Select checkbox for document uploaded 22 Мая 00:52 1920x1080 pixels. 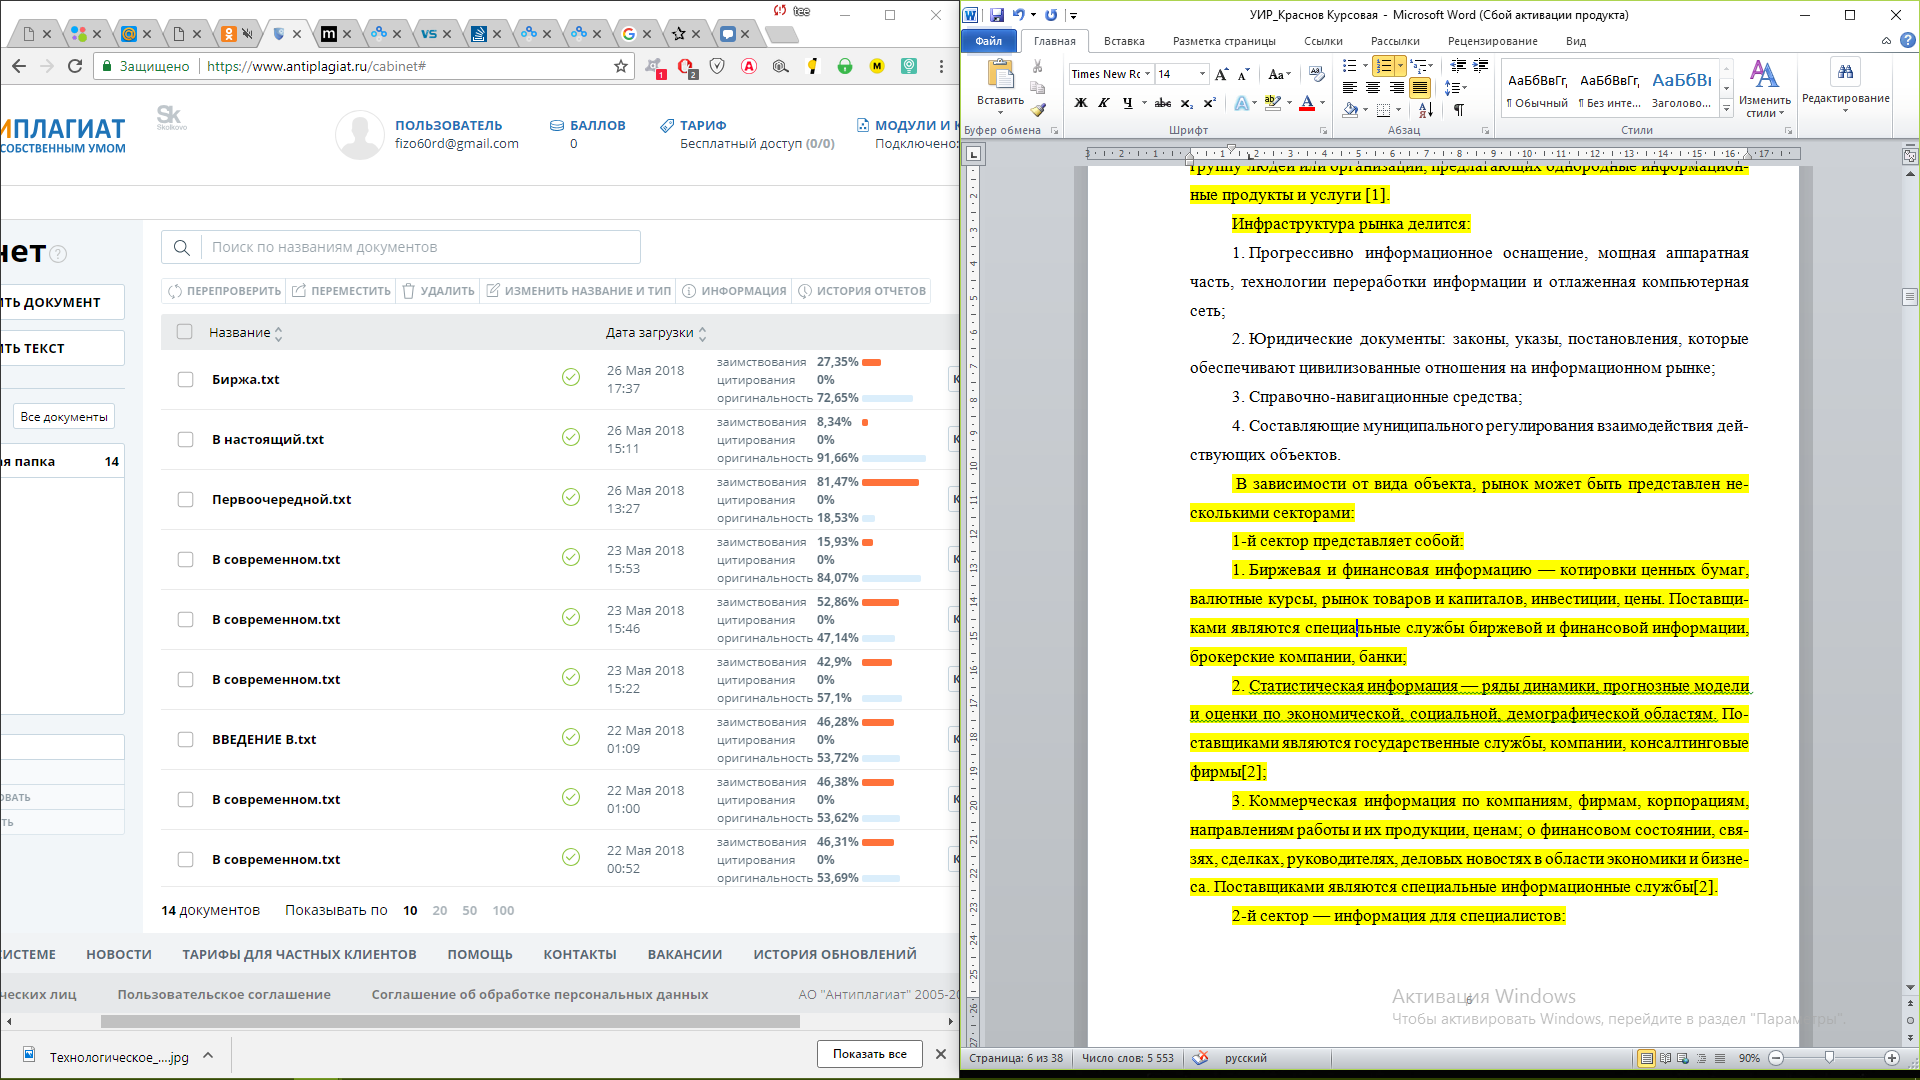(185, 860)
